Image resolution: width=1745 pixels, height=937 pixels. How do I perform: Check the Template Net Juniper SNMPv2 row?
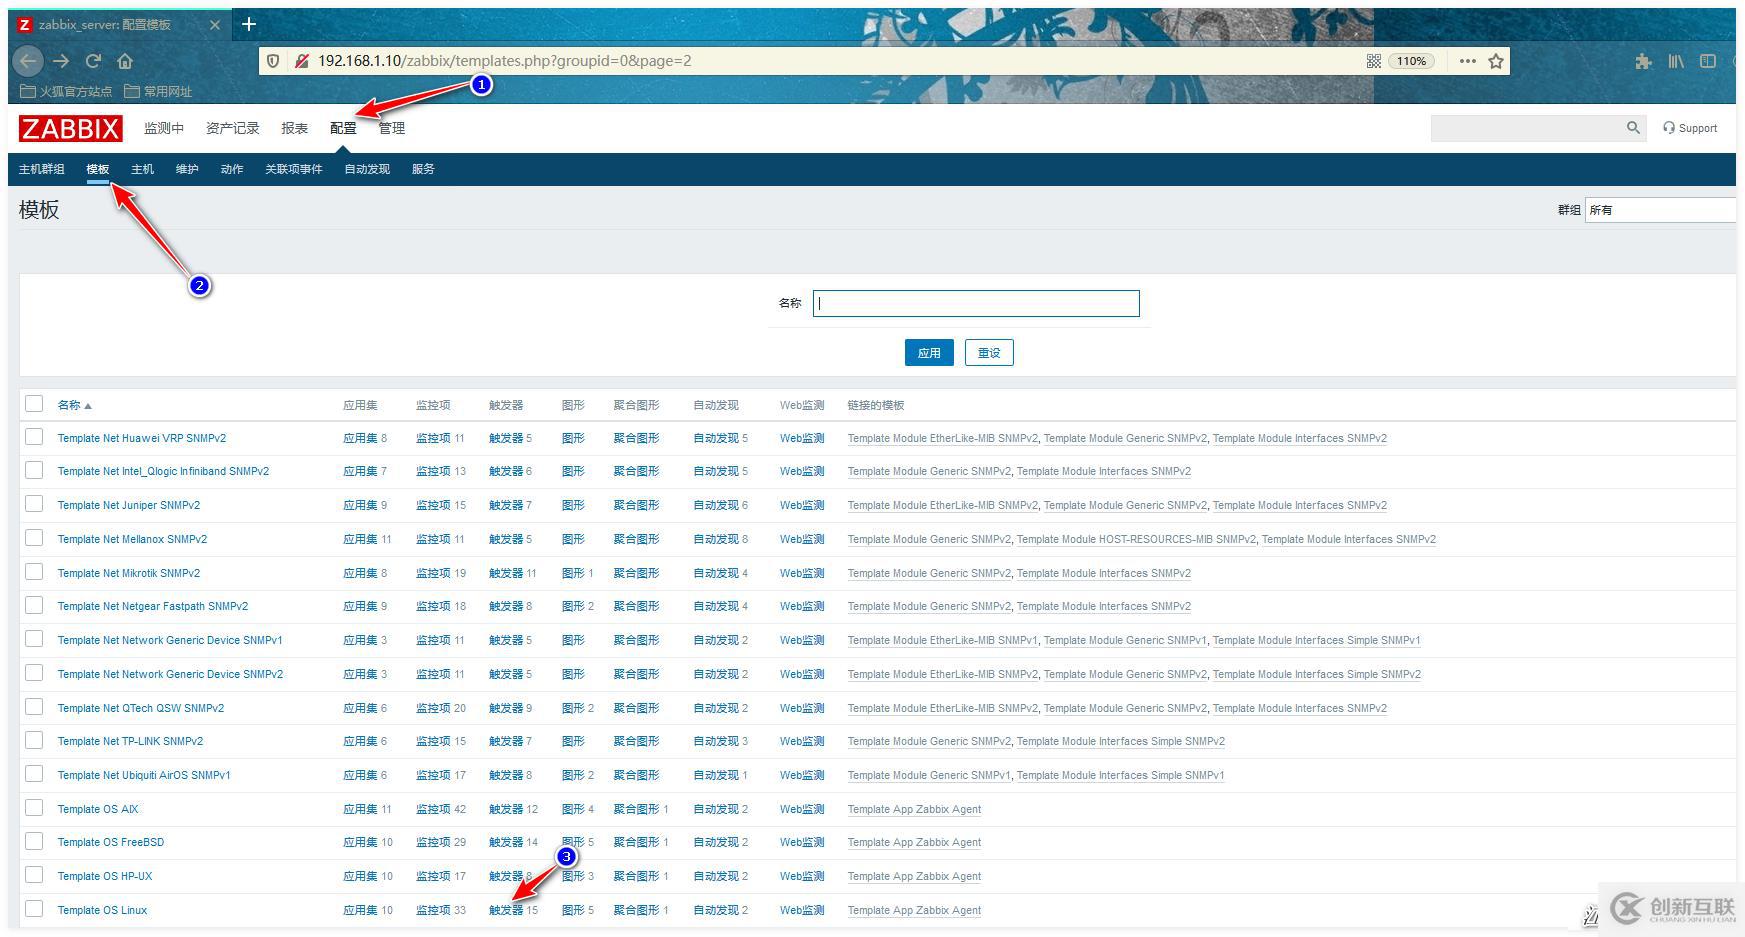(34, 504)
